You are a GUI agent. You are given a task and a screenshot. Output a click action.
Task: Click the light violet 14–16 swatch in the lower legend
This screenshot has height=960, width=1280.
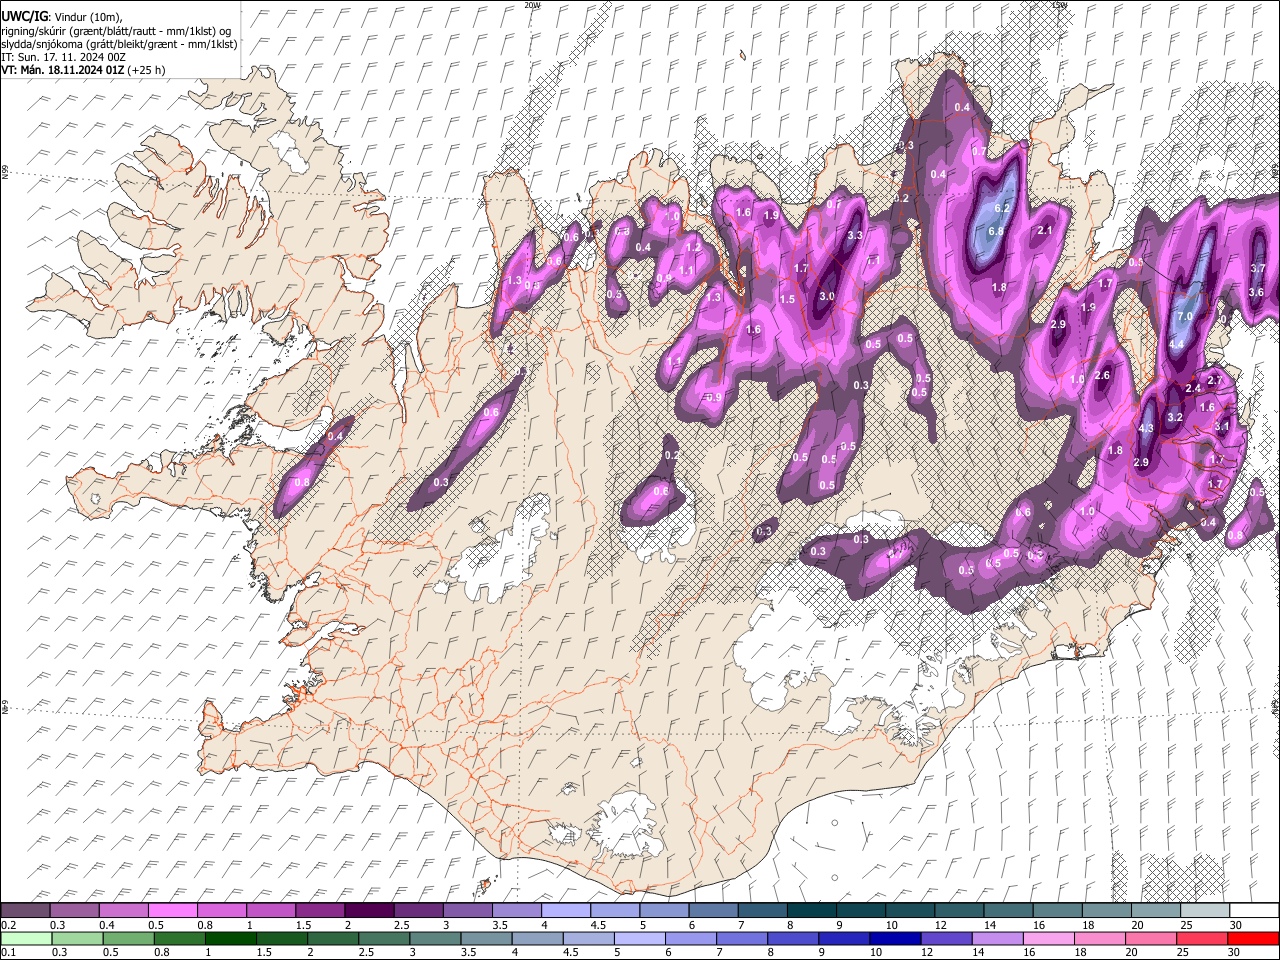pyautogui.click(x=997, y=938)
